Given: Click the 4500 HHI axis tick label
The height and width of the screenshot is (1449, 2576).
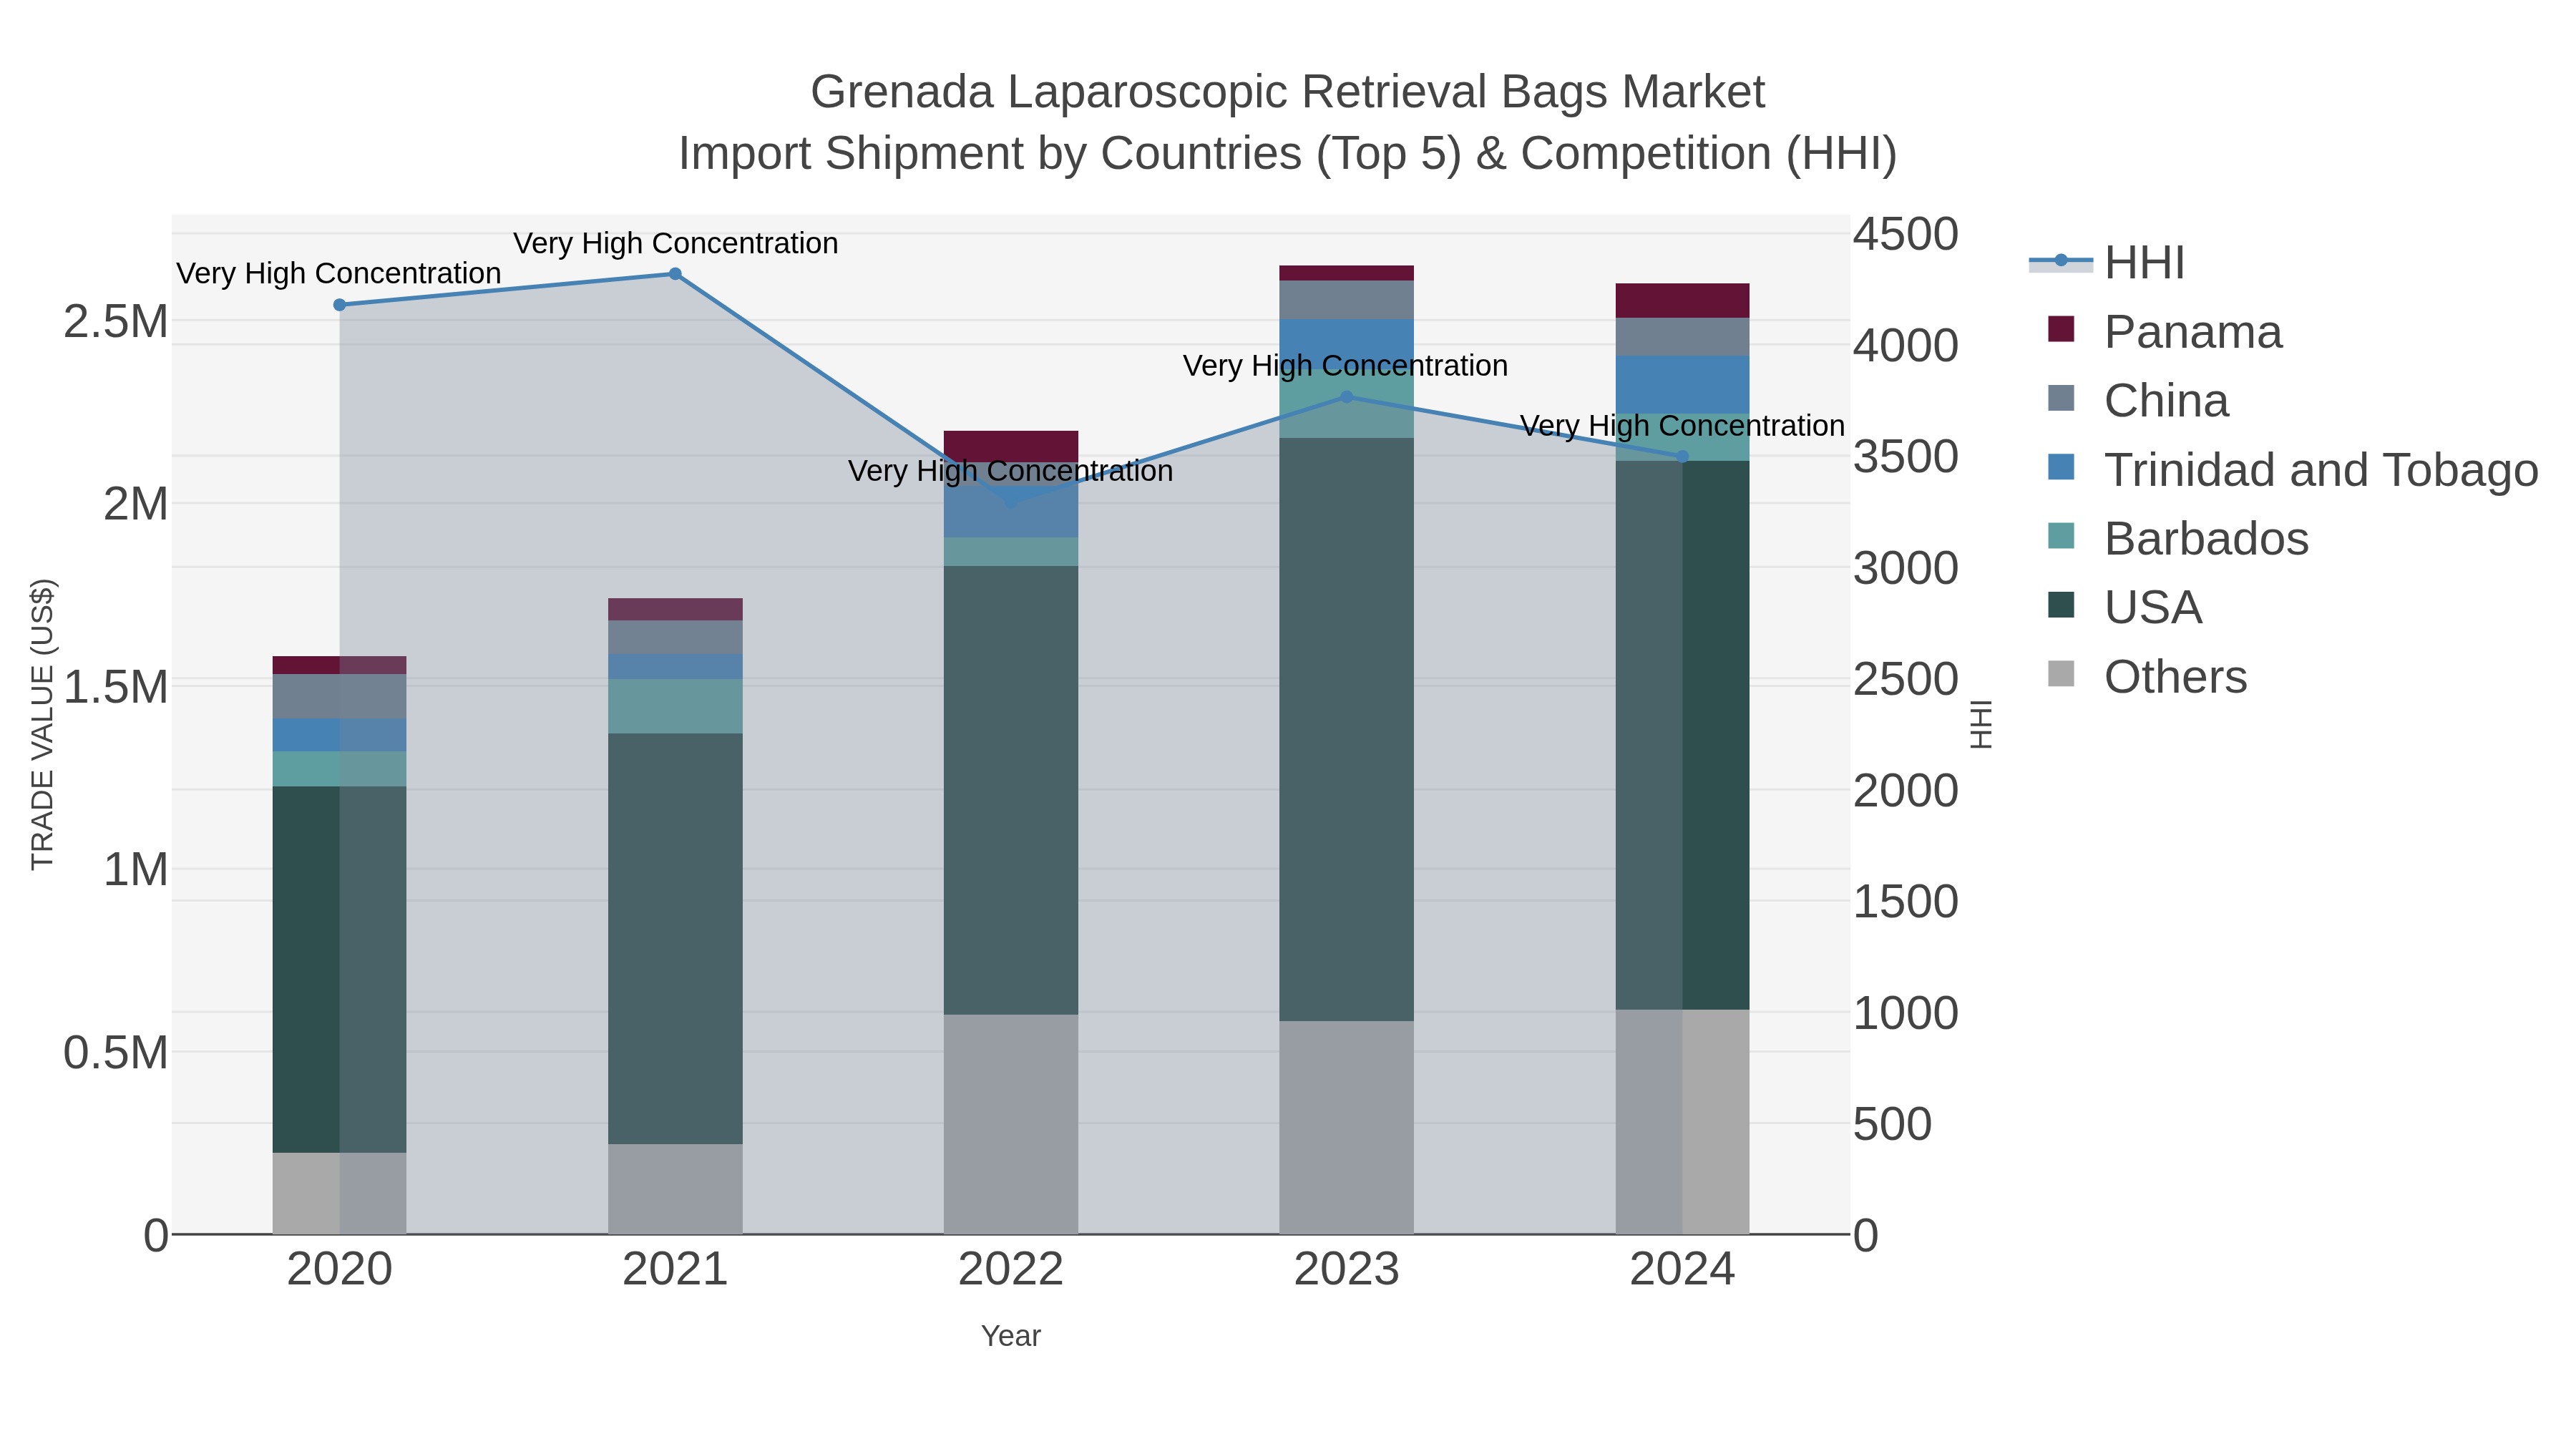Looking at the screenshot, I should (1905, 235).
